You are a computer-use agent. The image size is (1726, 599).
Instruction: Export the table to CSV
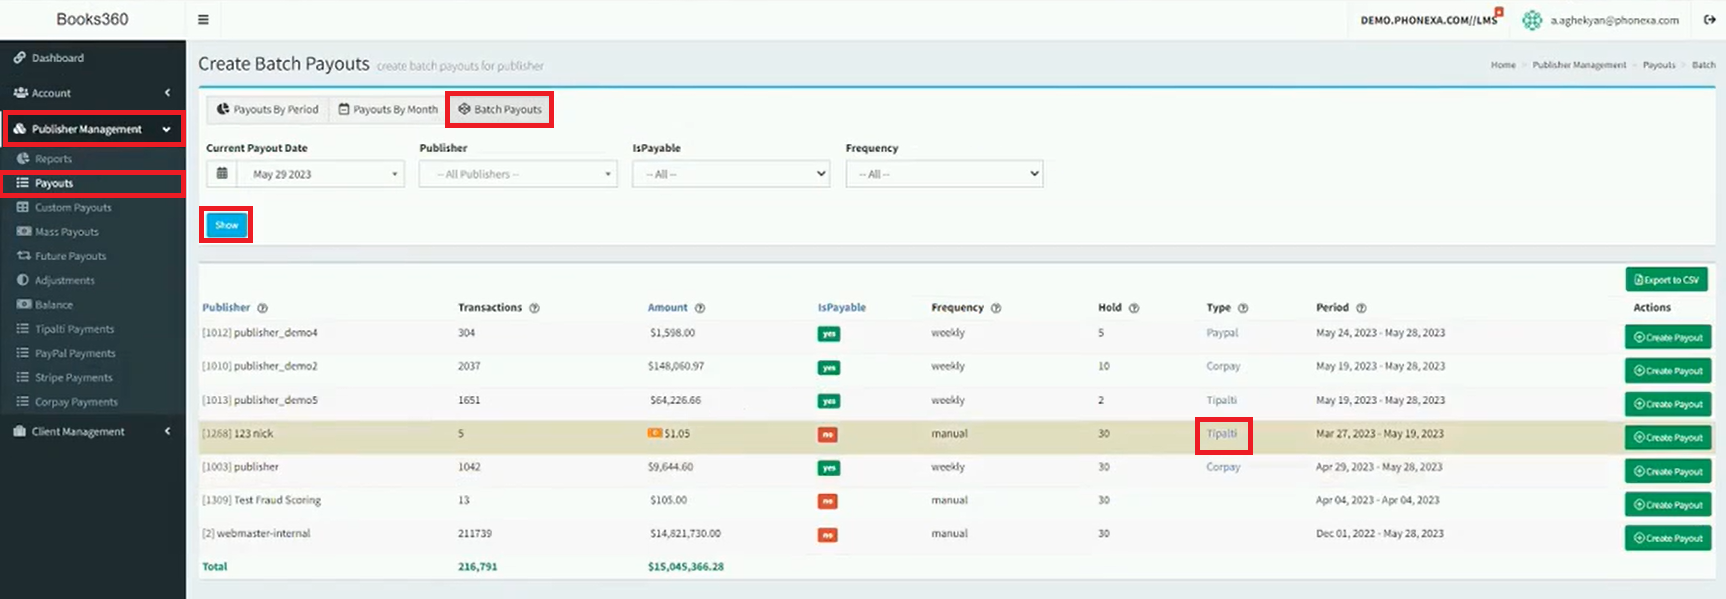tap(1666, 280)
